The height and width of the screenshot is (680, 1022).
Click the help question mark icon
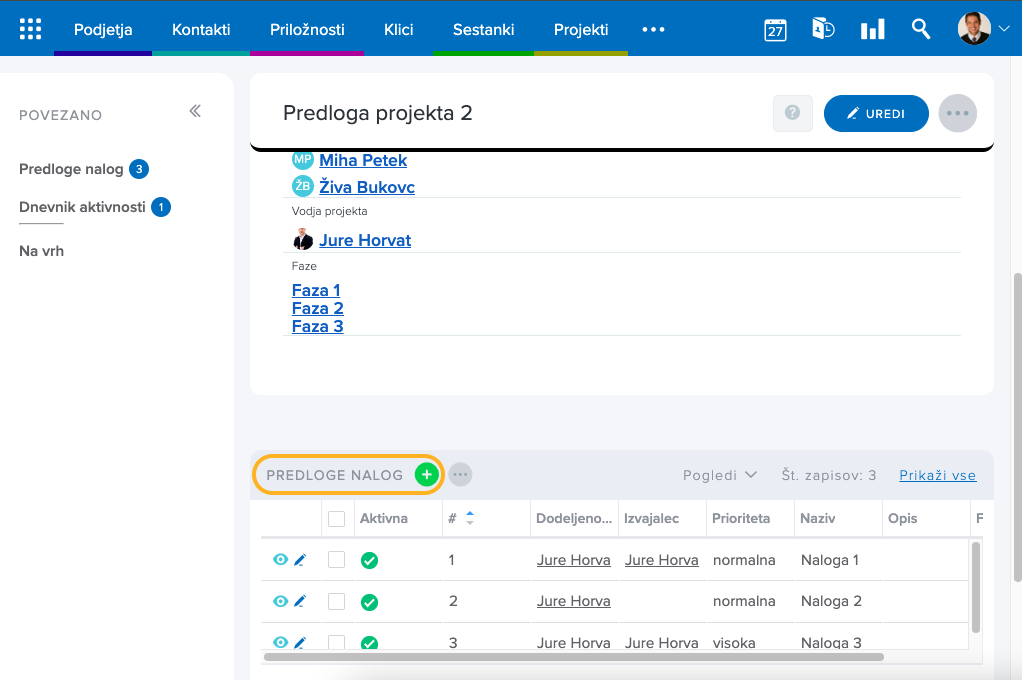(792, 114)
